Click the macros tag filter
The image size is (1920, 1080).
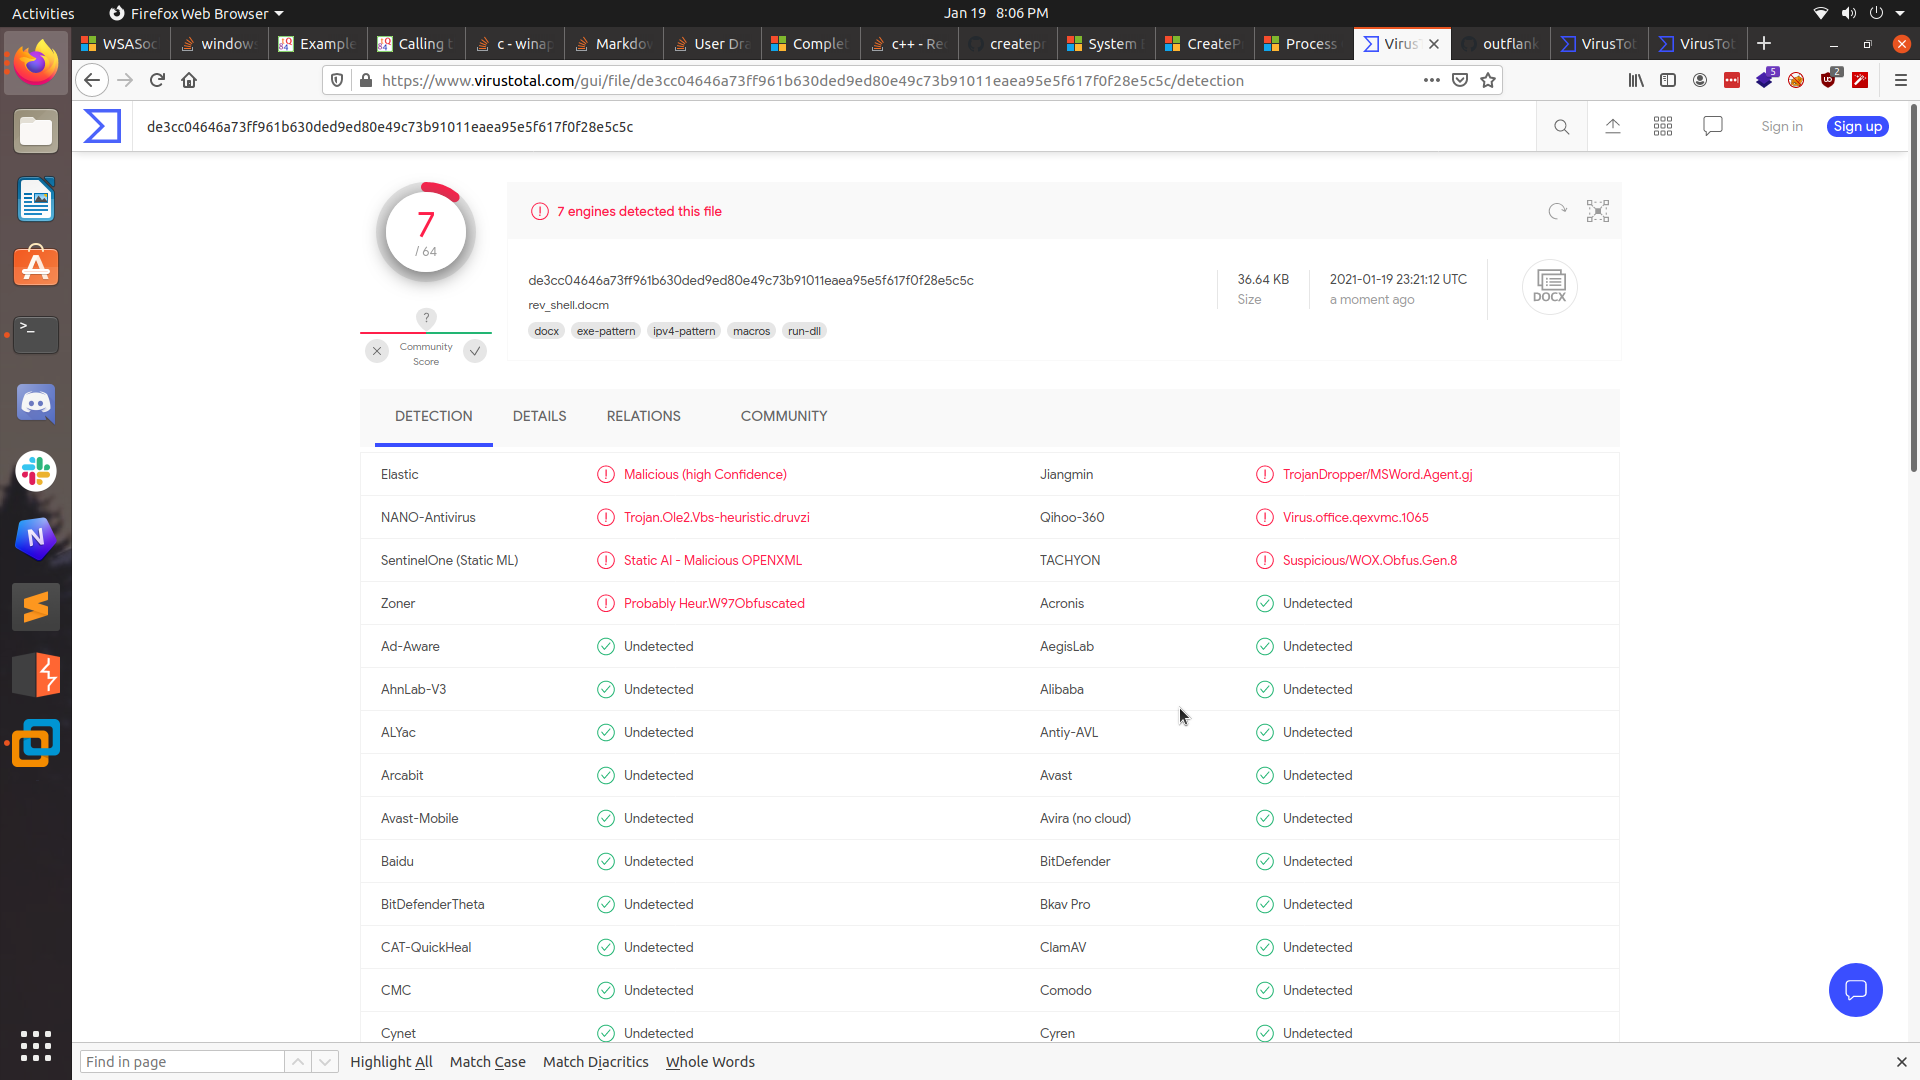752,331
